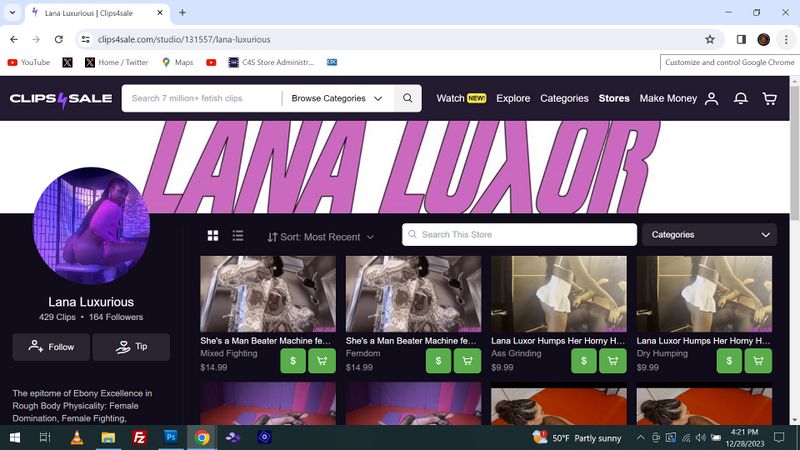
Task: Open the Windows Start menu
Action: (x=15, y=437)
